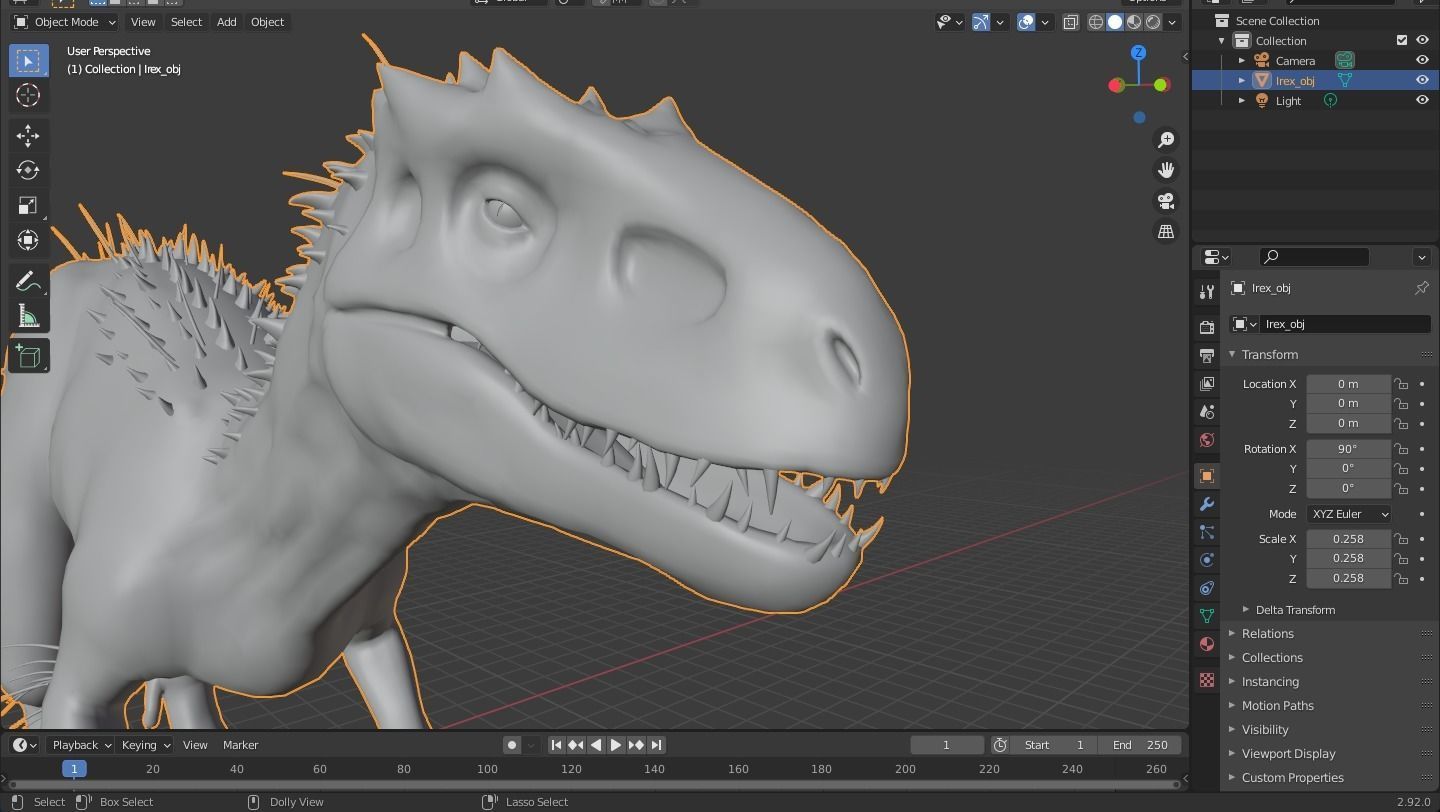Click the Scale X value field
Image resolution: width=1440 pixels, height=812 pixels.
point(1348,539)
